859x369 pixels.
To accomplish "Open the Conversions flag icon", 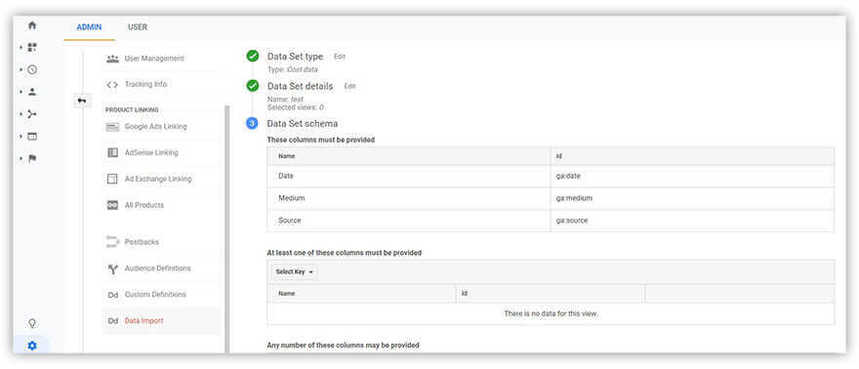I will [32, 158].
